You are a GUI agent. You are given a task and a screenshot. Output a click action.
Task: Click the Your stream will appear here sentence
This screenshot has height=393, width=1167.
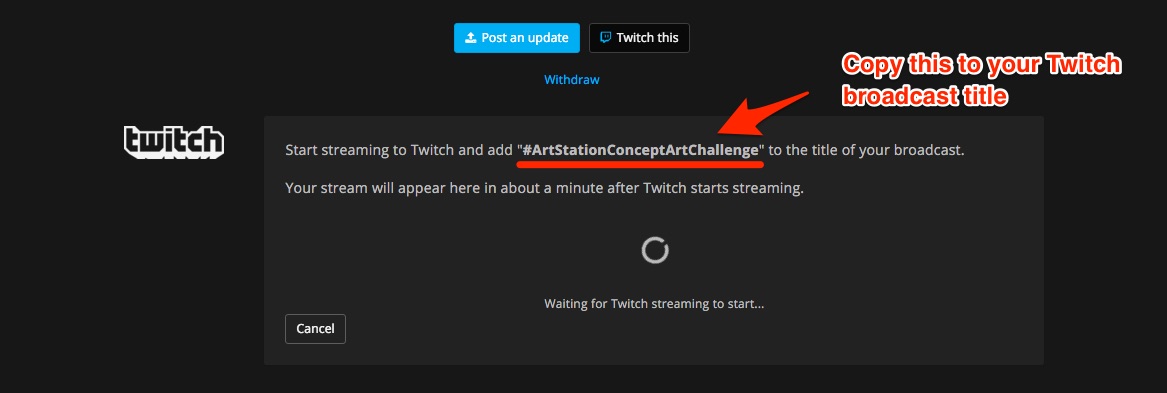[545, 188]
